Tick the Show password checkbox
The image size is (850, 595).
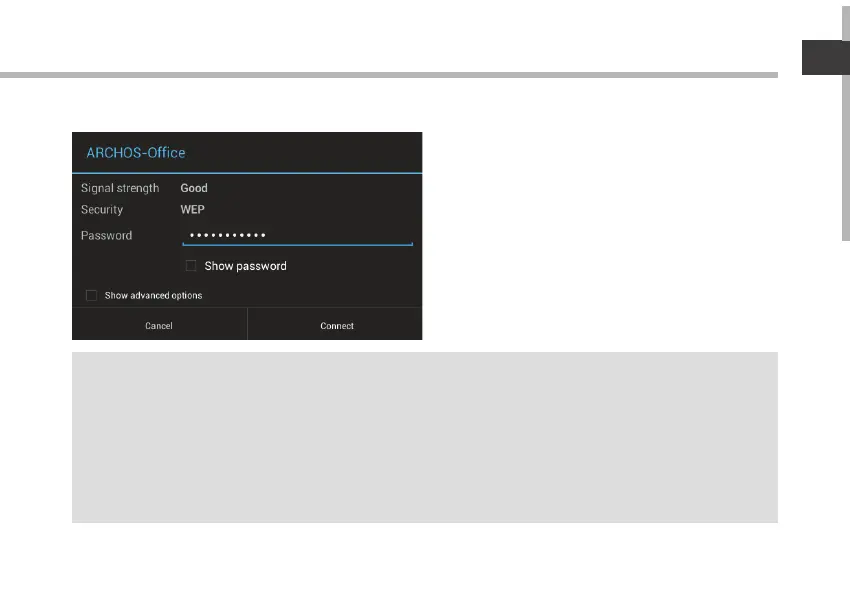tap(191, 266)
